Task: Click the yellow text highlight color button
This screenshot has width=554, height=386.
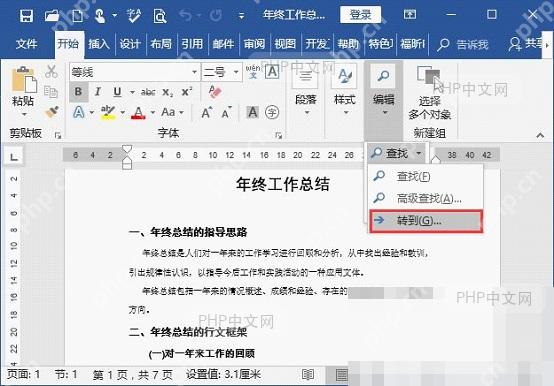Action: [x=108, y=113]
